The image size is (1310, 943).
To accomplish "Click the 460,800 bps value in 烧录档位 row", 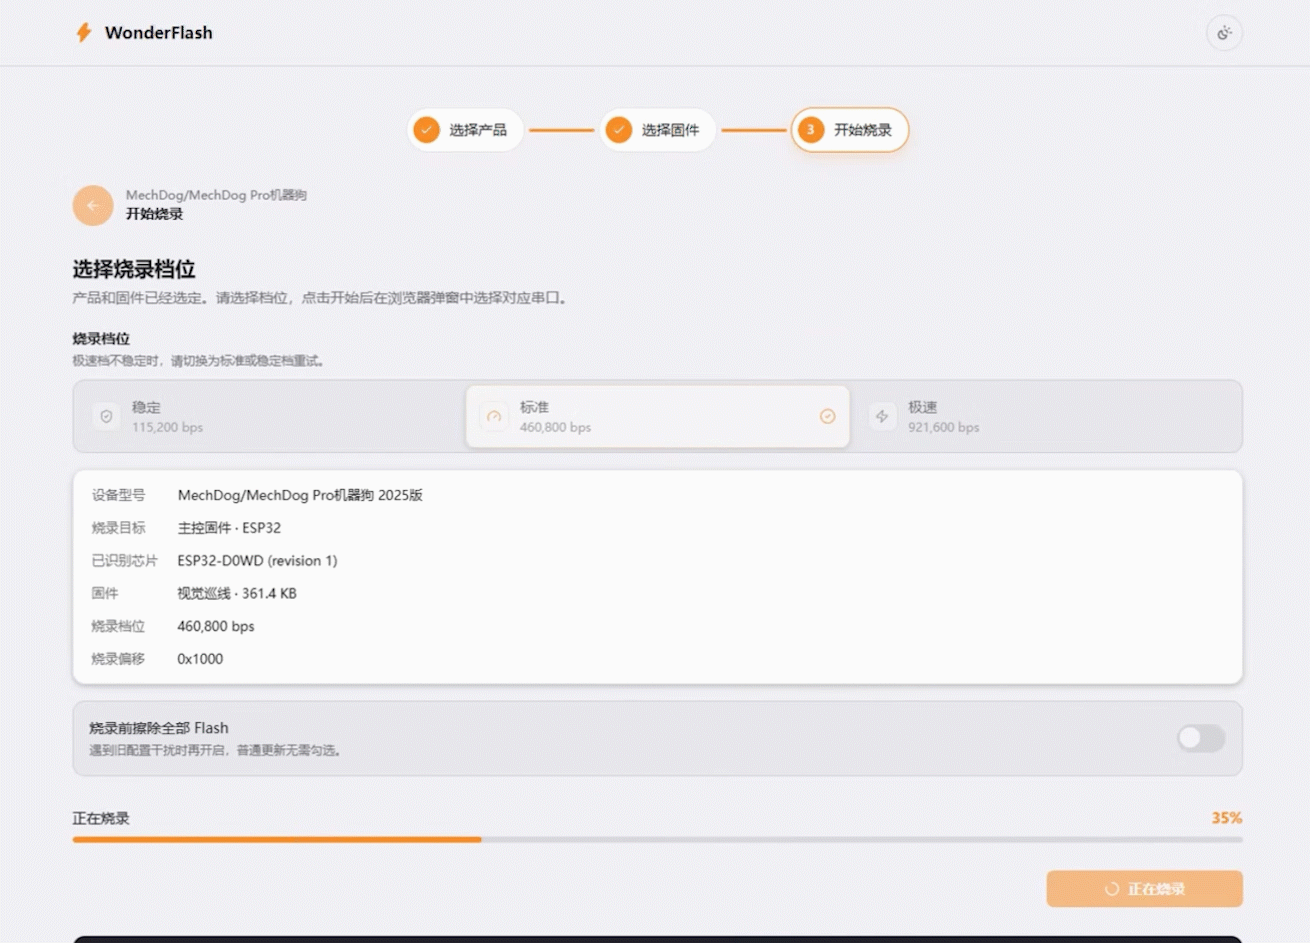I will click(x=216, y=626).
